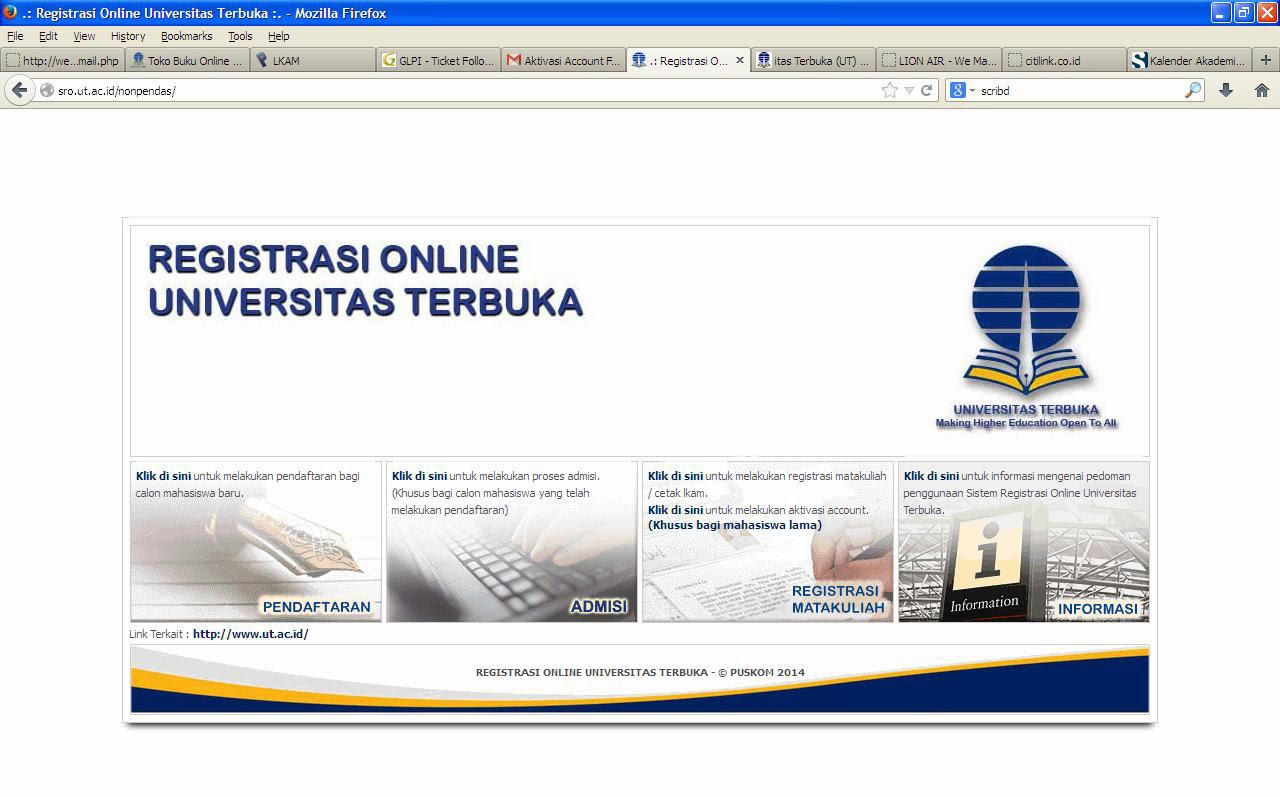Switch to the http://we...mail.php tab
Viewport: 1280px width, 797px height.
[63, 60]
